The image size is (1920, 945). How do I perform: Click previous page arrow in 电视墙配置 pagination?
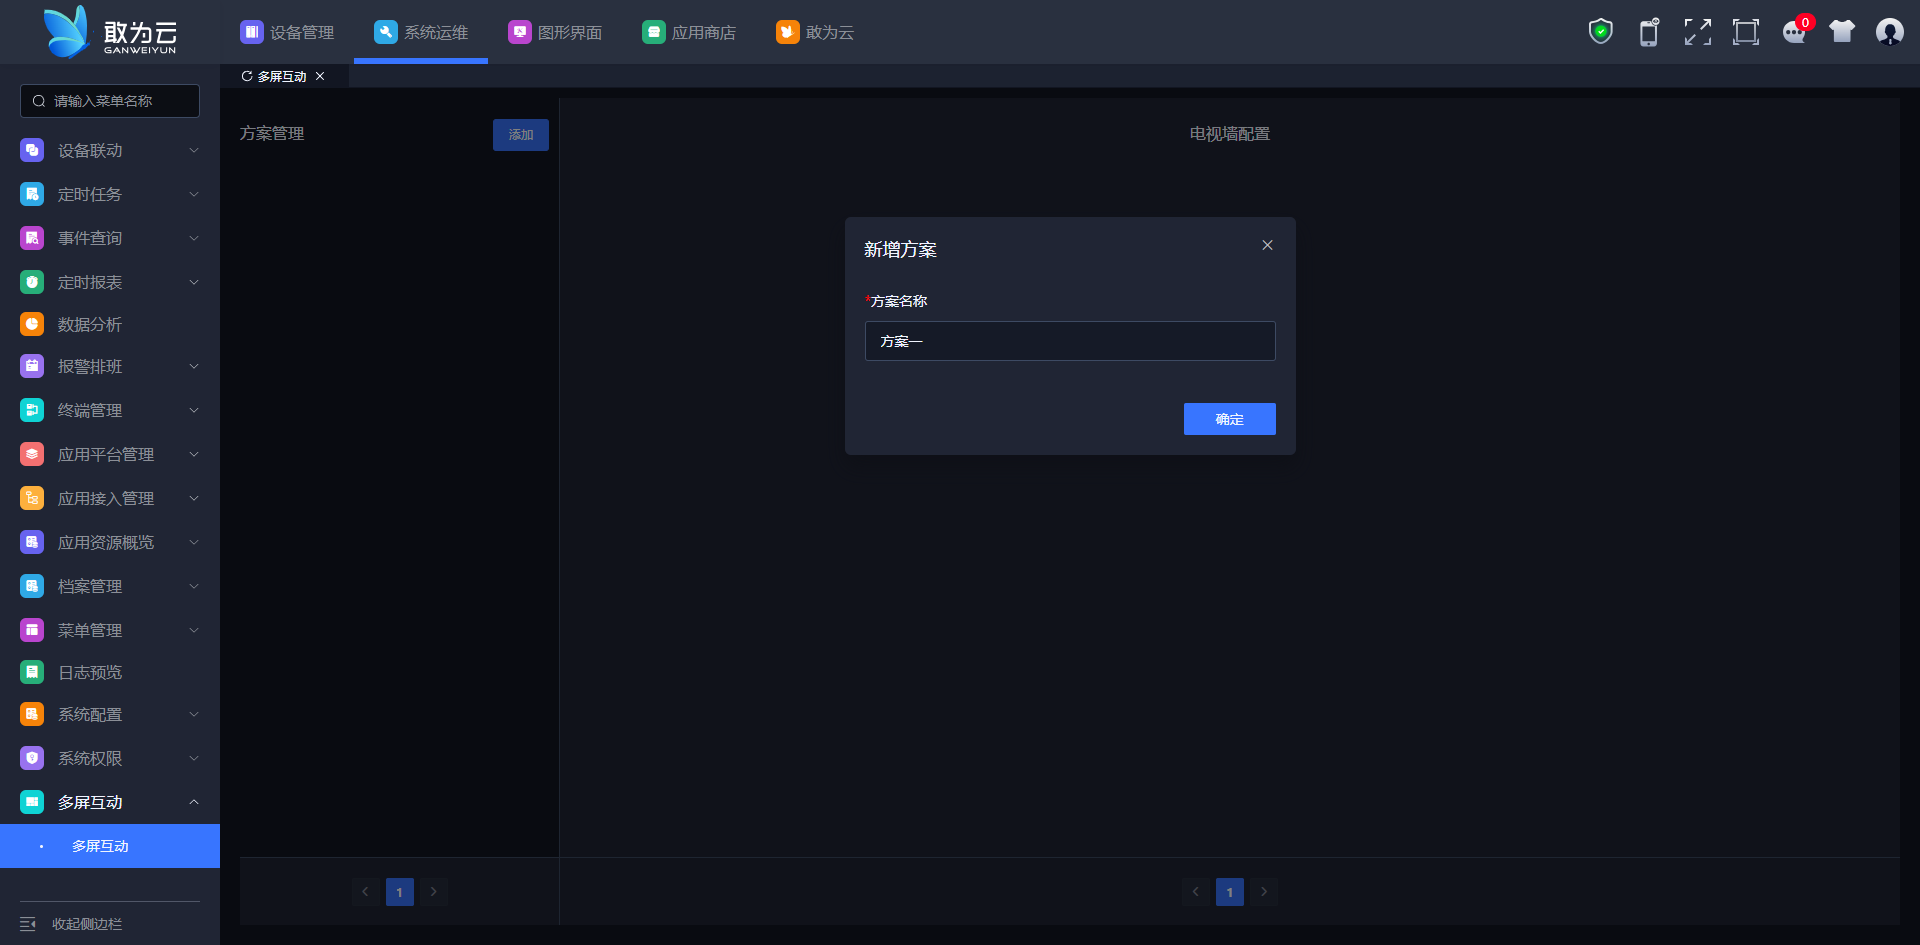click(x=1196, y=892)
